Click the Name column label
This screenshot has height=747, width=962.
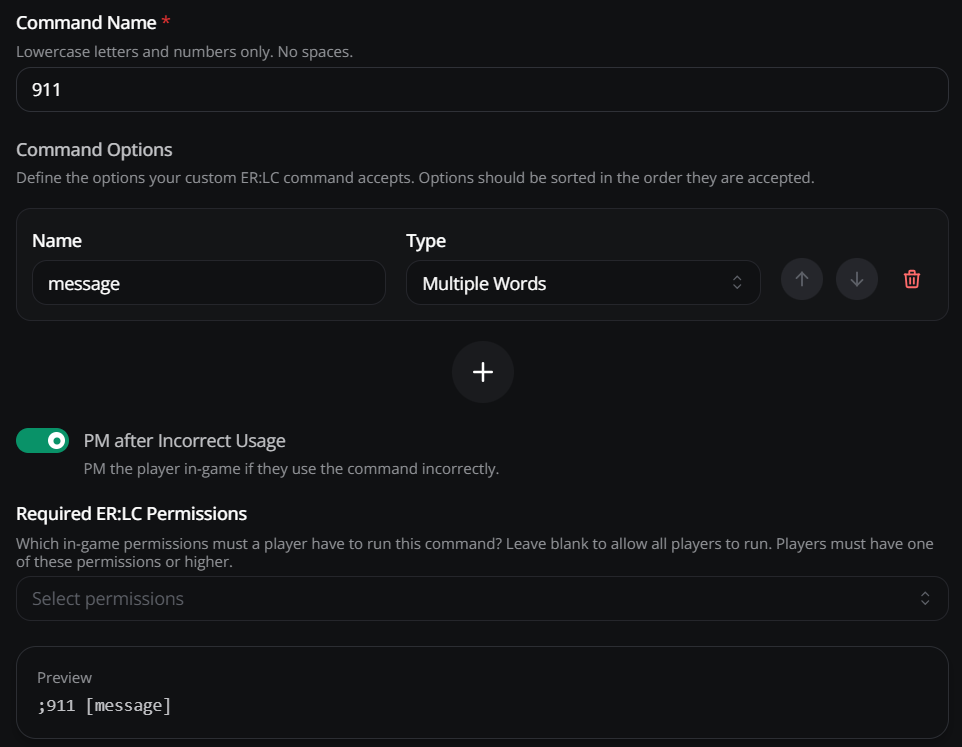56,240
